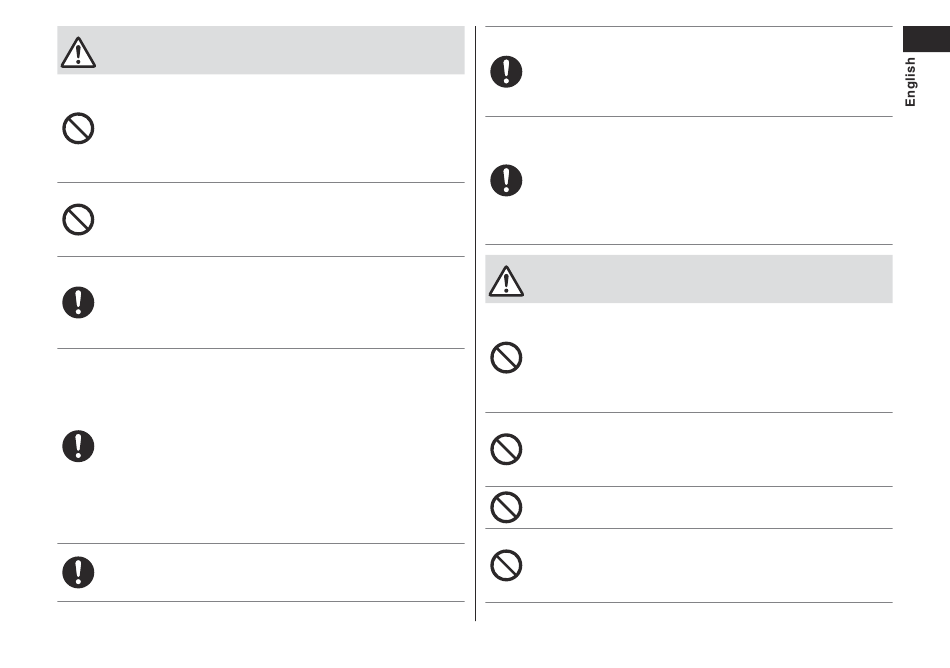Screen dimensions: 950x668
Task: Click the prohibition symbol directly under the right warning header
Action: (506, 357)
